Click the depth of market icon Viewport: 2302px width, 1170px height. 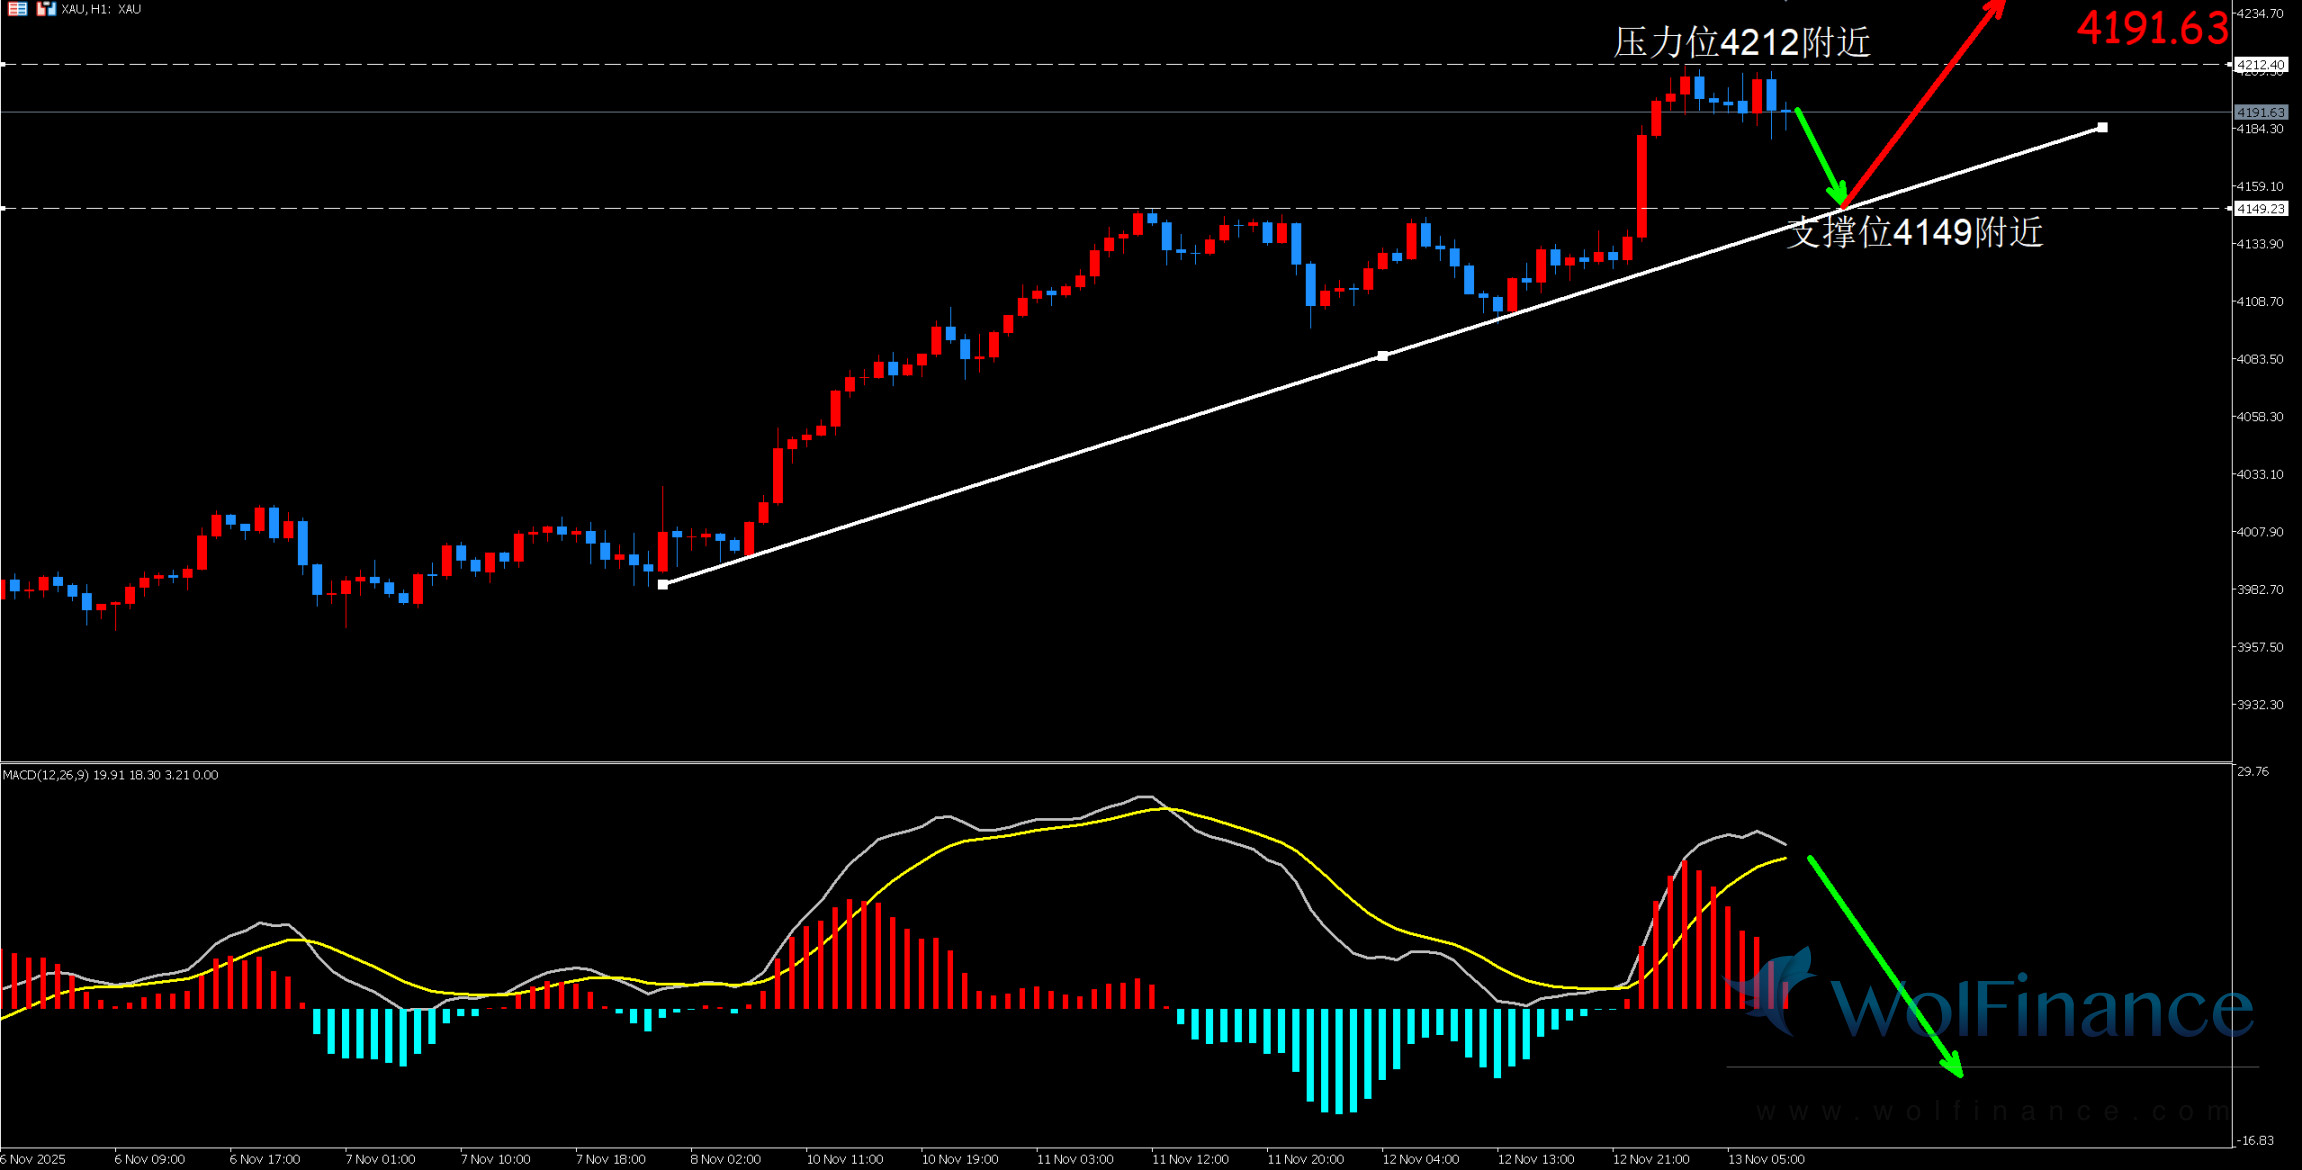pyautogui.click(x=17, y=9)
